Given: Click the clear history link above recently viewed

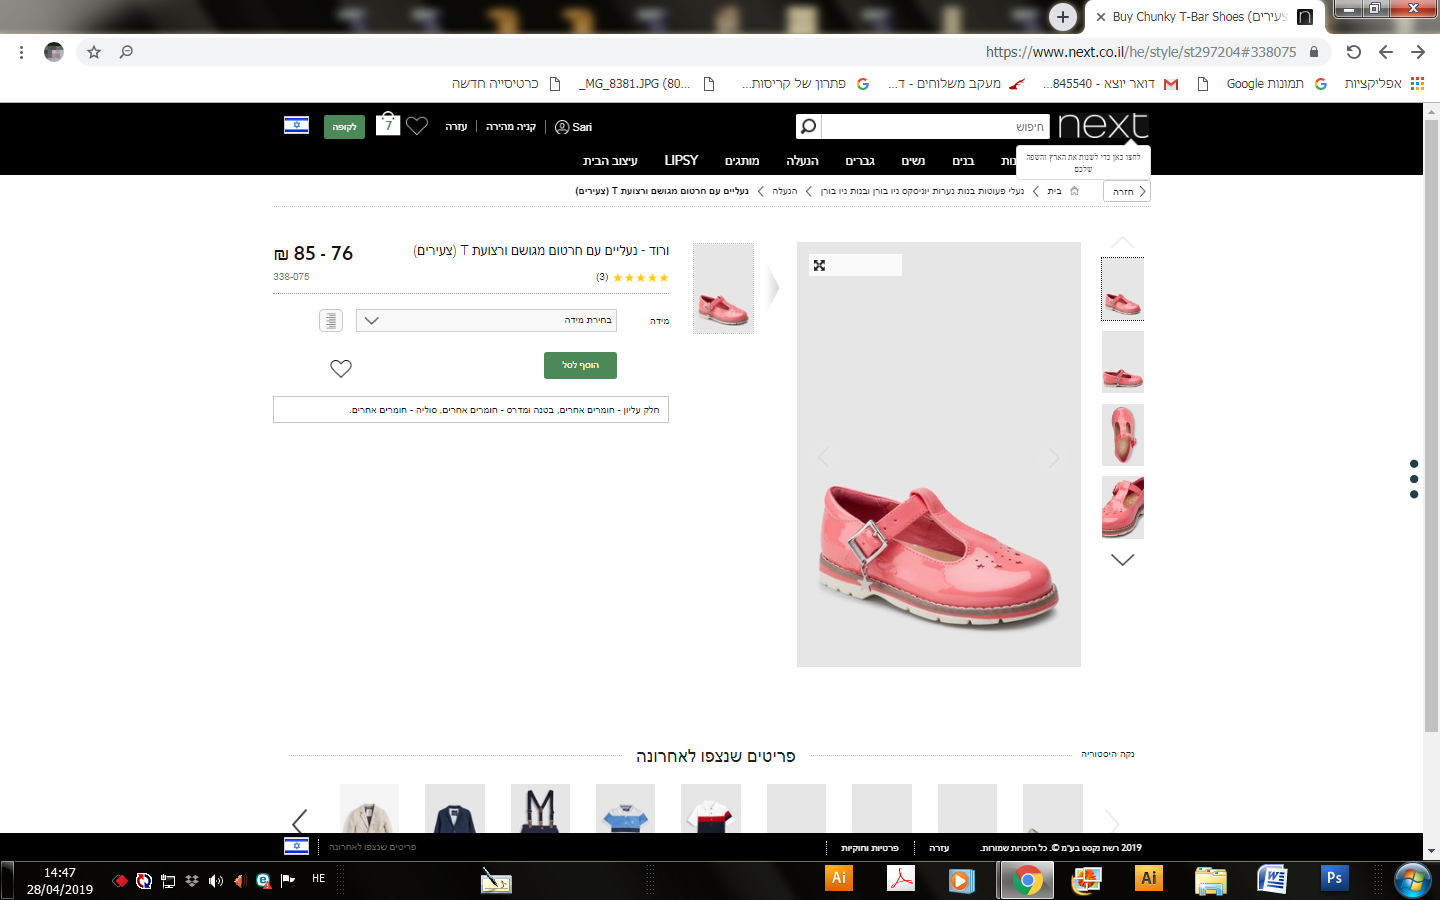Looking at the screenshot, I should [1107, 754].
